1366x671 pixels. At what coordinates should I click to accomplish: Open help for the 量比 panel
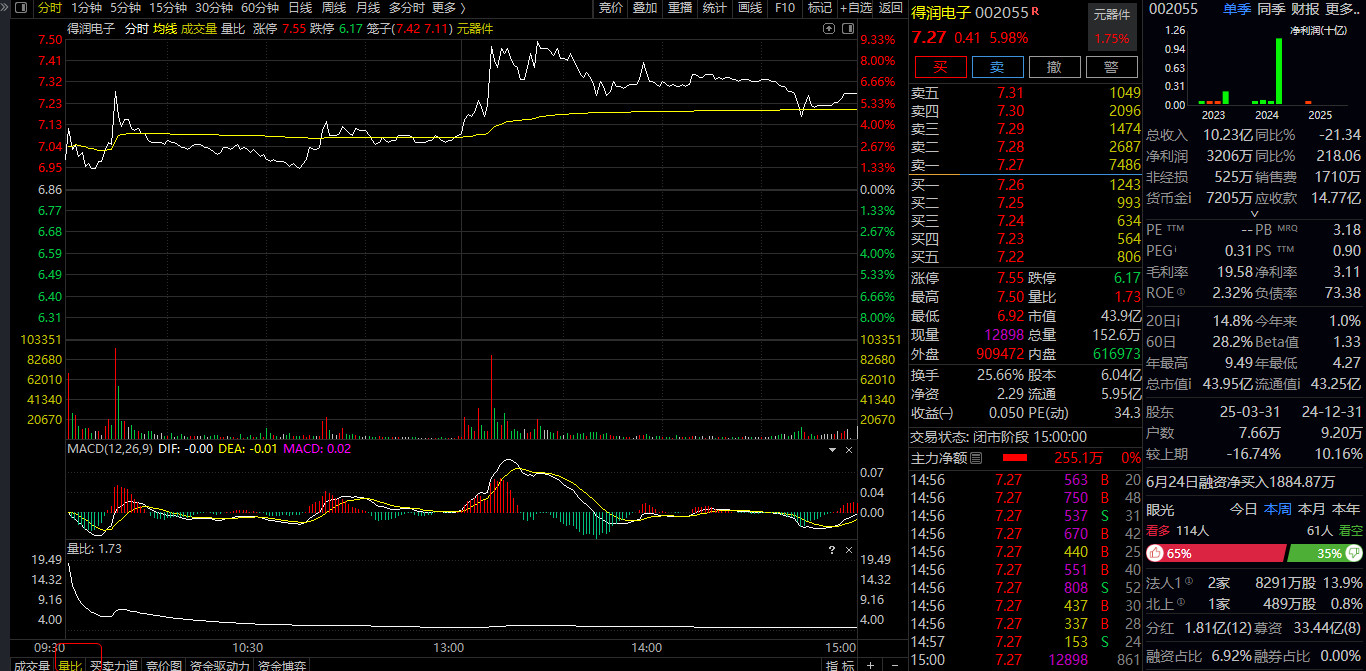click(x=831, y=550)
